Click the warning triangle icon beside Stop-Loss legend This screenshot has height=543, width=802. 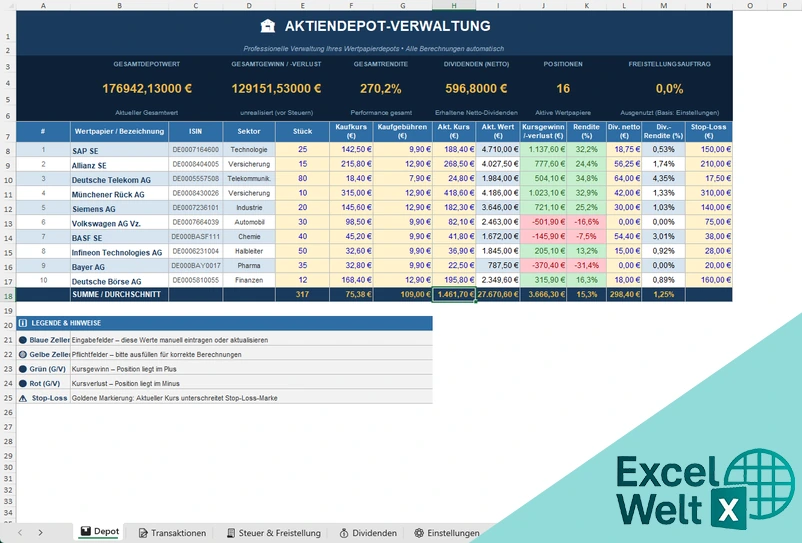[23, 398]
